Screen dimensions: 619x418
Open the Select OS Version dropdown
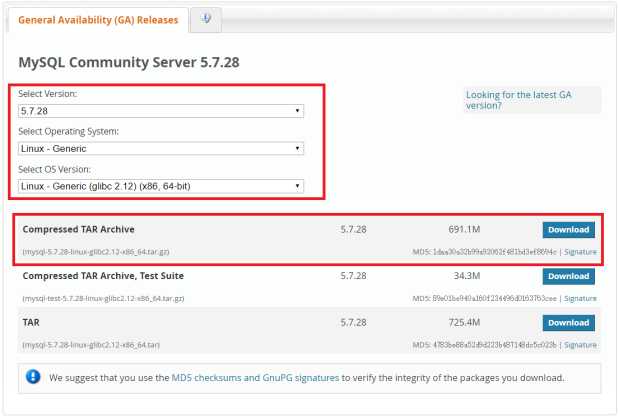click(161, 186)
